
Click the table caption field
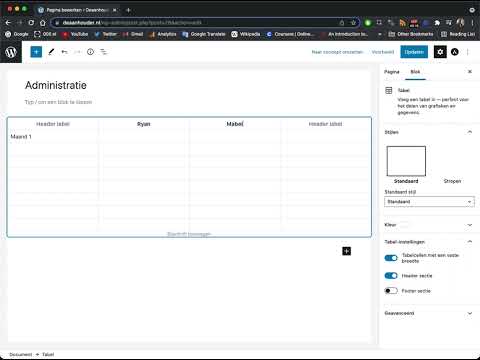point(189,234)
